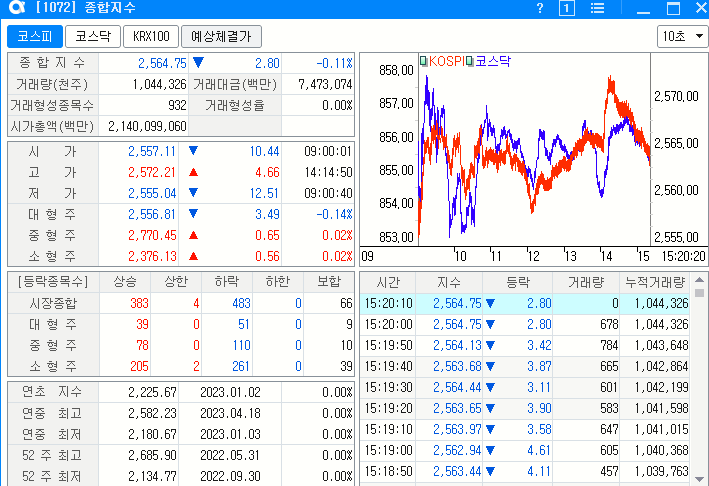709x486 pixels.
Task: Click the 연중 최저 date 2023.01.03
Action: (x=230, y=434)
